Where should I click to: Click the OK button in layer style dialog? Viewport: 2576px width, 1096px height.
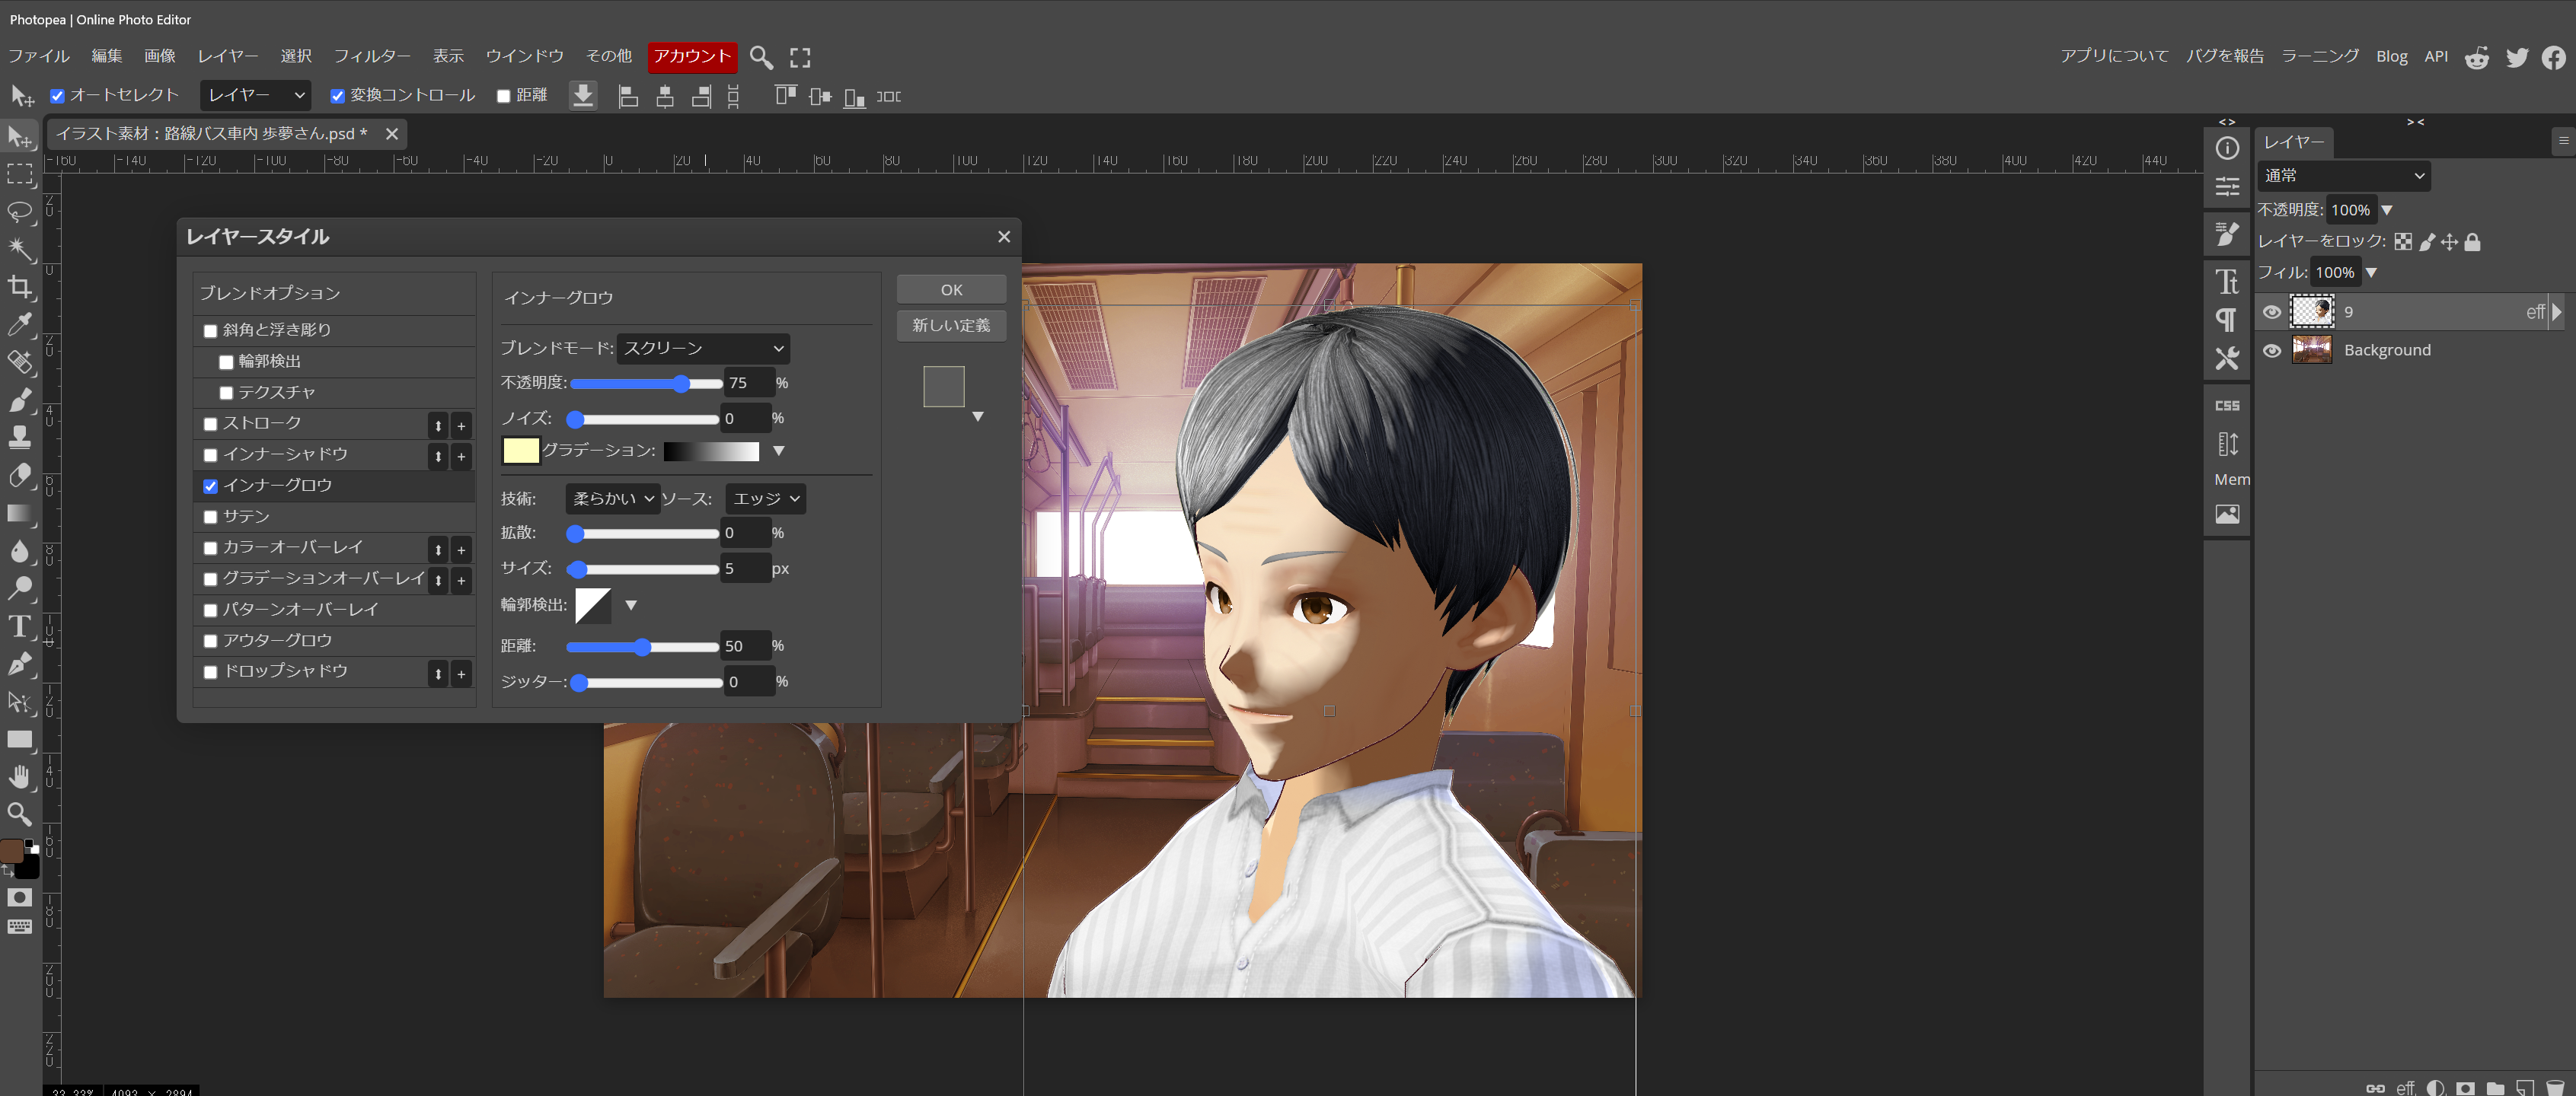(x=951, y=289)
